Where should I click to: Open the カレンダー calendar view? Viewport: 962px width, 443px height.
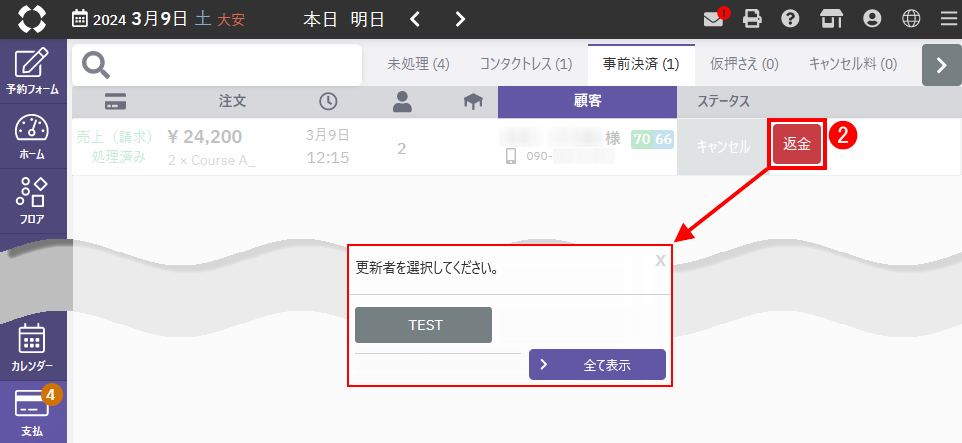coord(33,346)
